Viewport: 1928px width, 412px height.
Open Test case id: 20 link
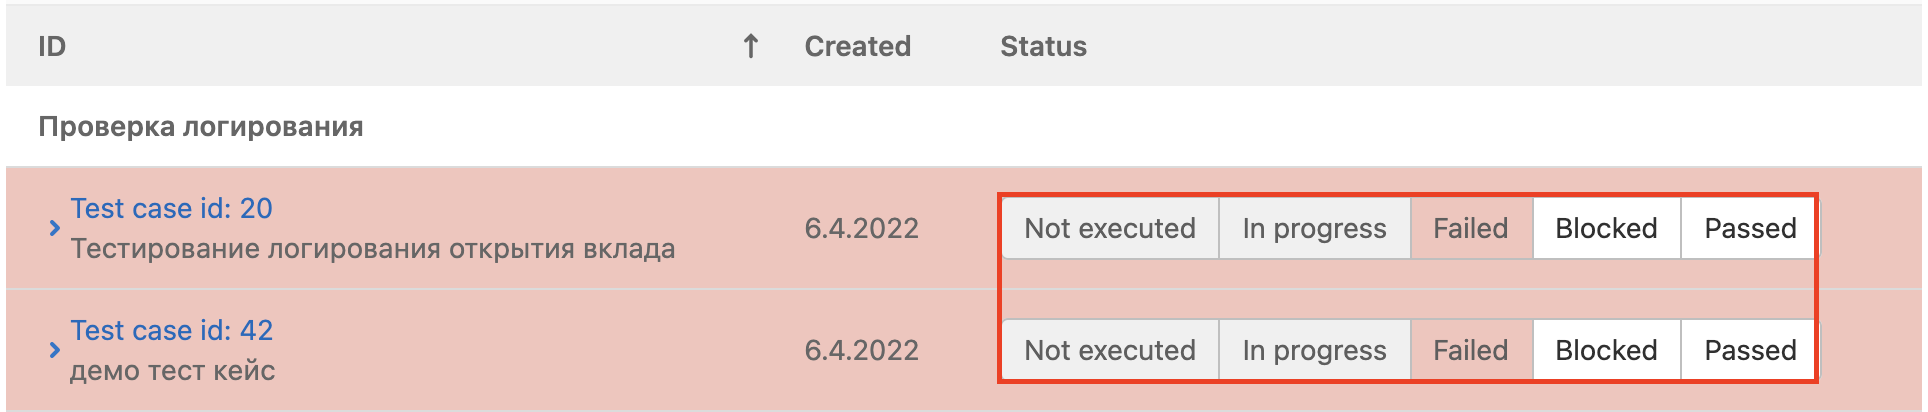click(171, 208)
